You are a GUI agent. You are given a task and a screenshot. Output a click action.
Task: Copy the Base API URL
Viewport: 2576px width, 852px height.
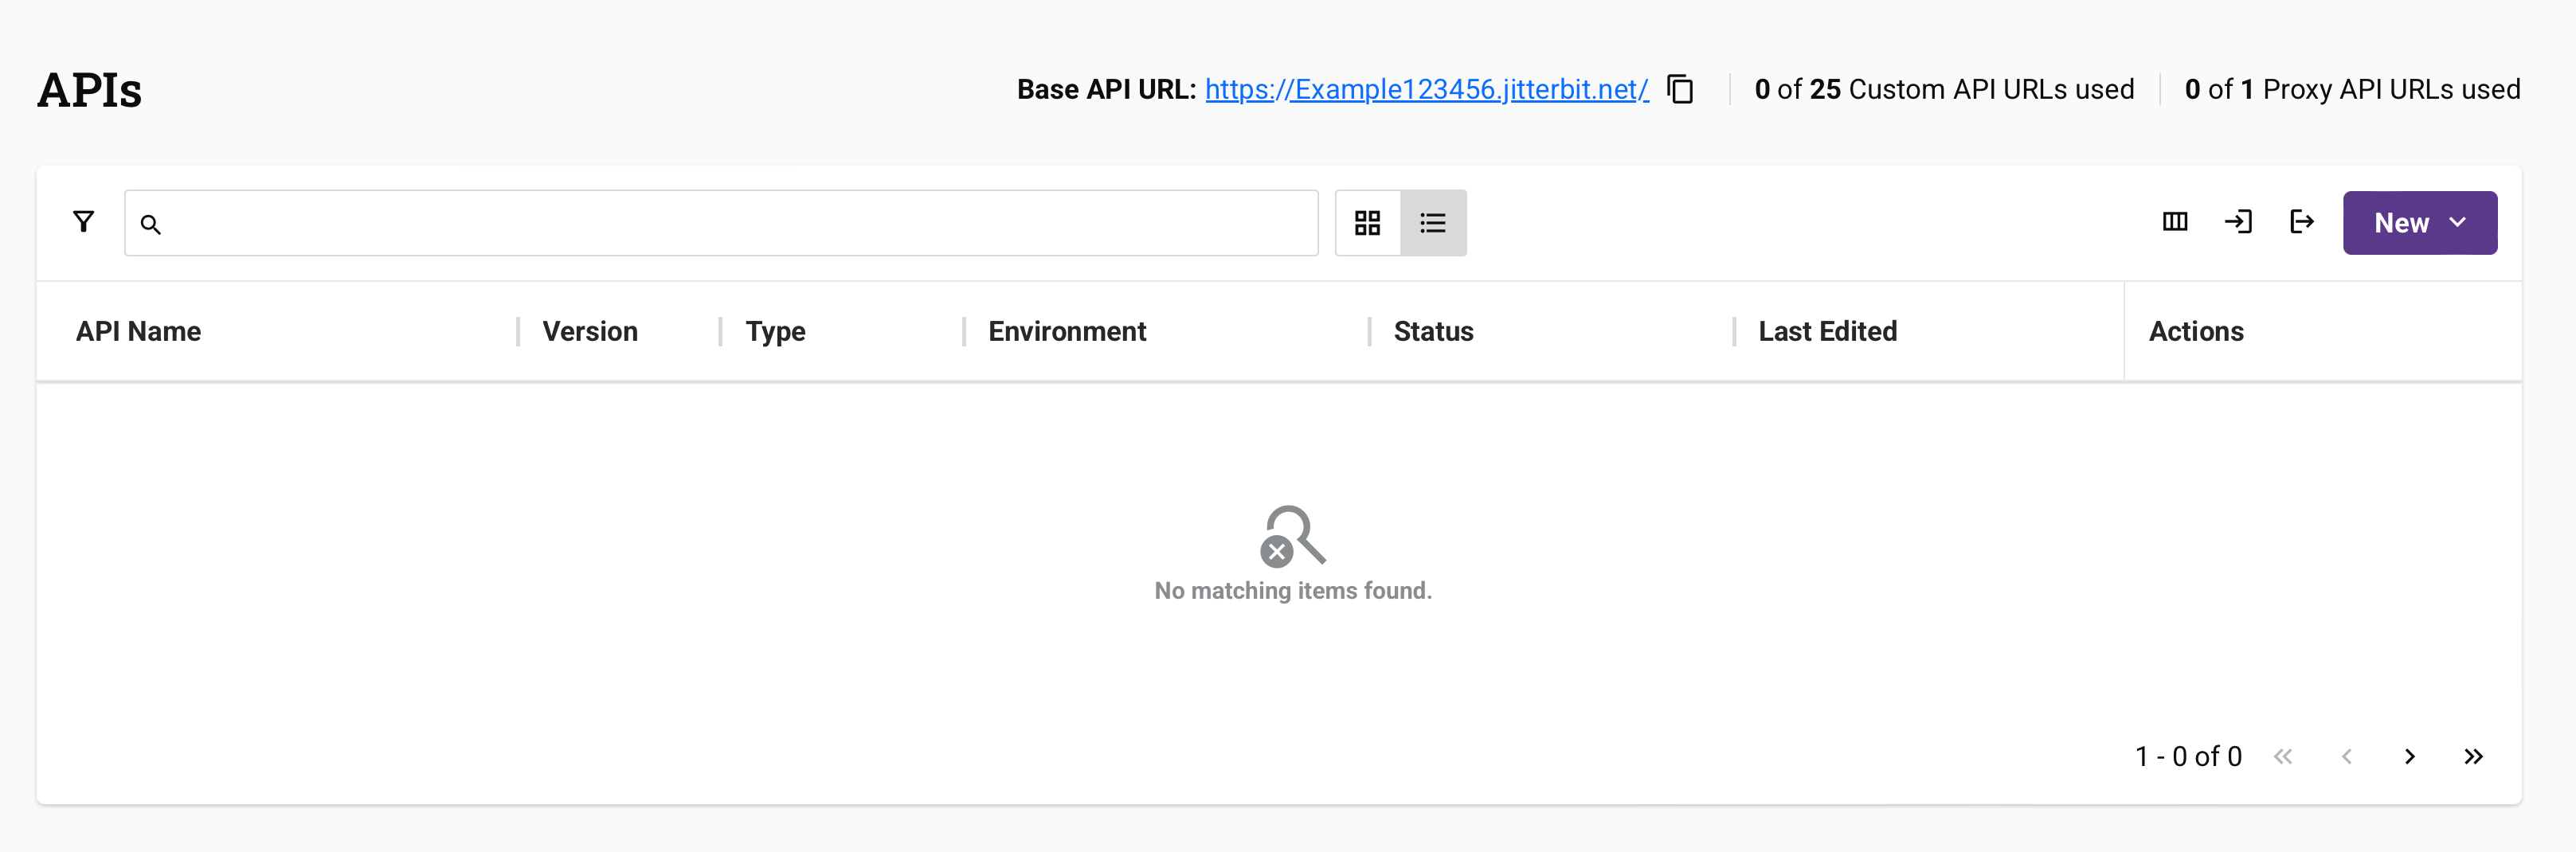point(1680,89)
